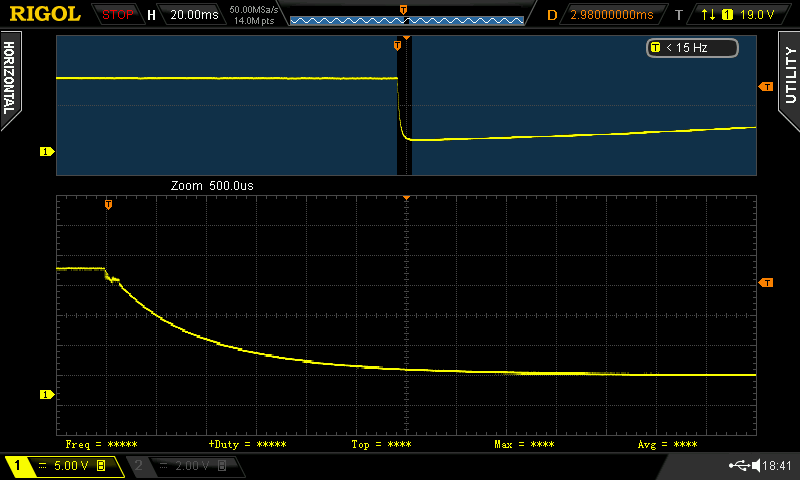Image resolution: width=800 pixels, height=480 pixels.
Task: Click the trigger edge slope arrows icon
Action: tap(708, 15)
